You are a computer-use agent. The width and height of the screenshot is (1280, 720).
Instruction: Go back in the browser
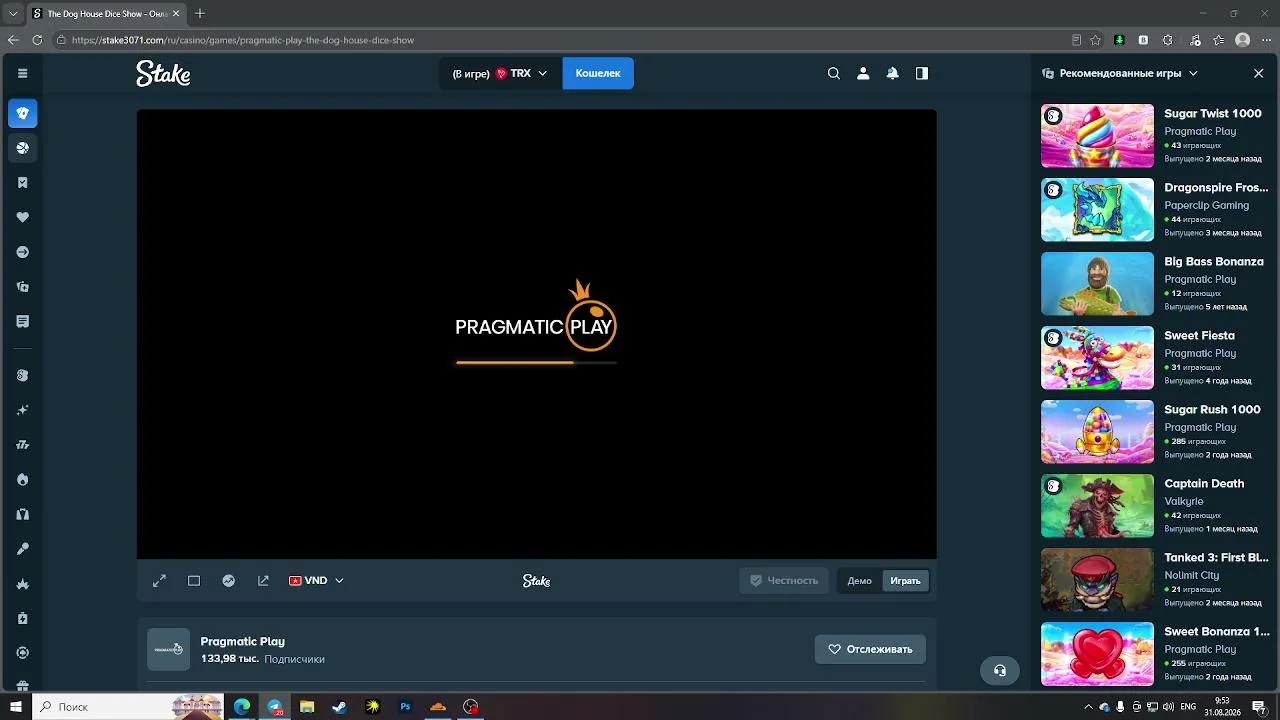pos(13,40)
